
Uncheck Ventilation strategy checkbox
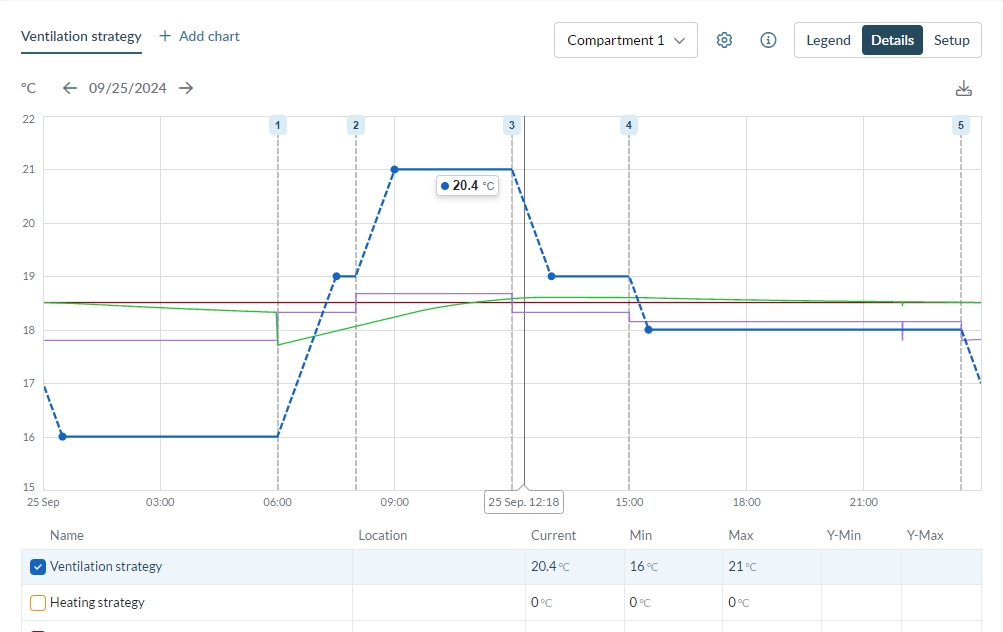coord(38,567)
